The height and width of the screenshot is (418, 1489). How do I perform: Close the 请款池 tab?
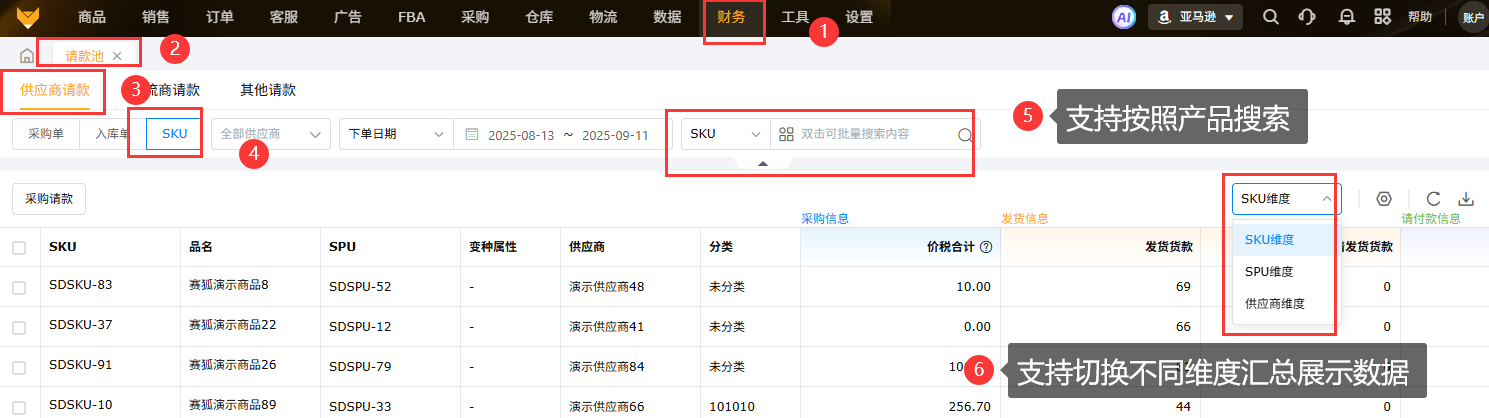pyautogui.click(x=117, y=56)
